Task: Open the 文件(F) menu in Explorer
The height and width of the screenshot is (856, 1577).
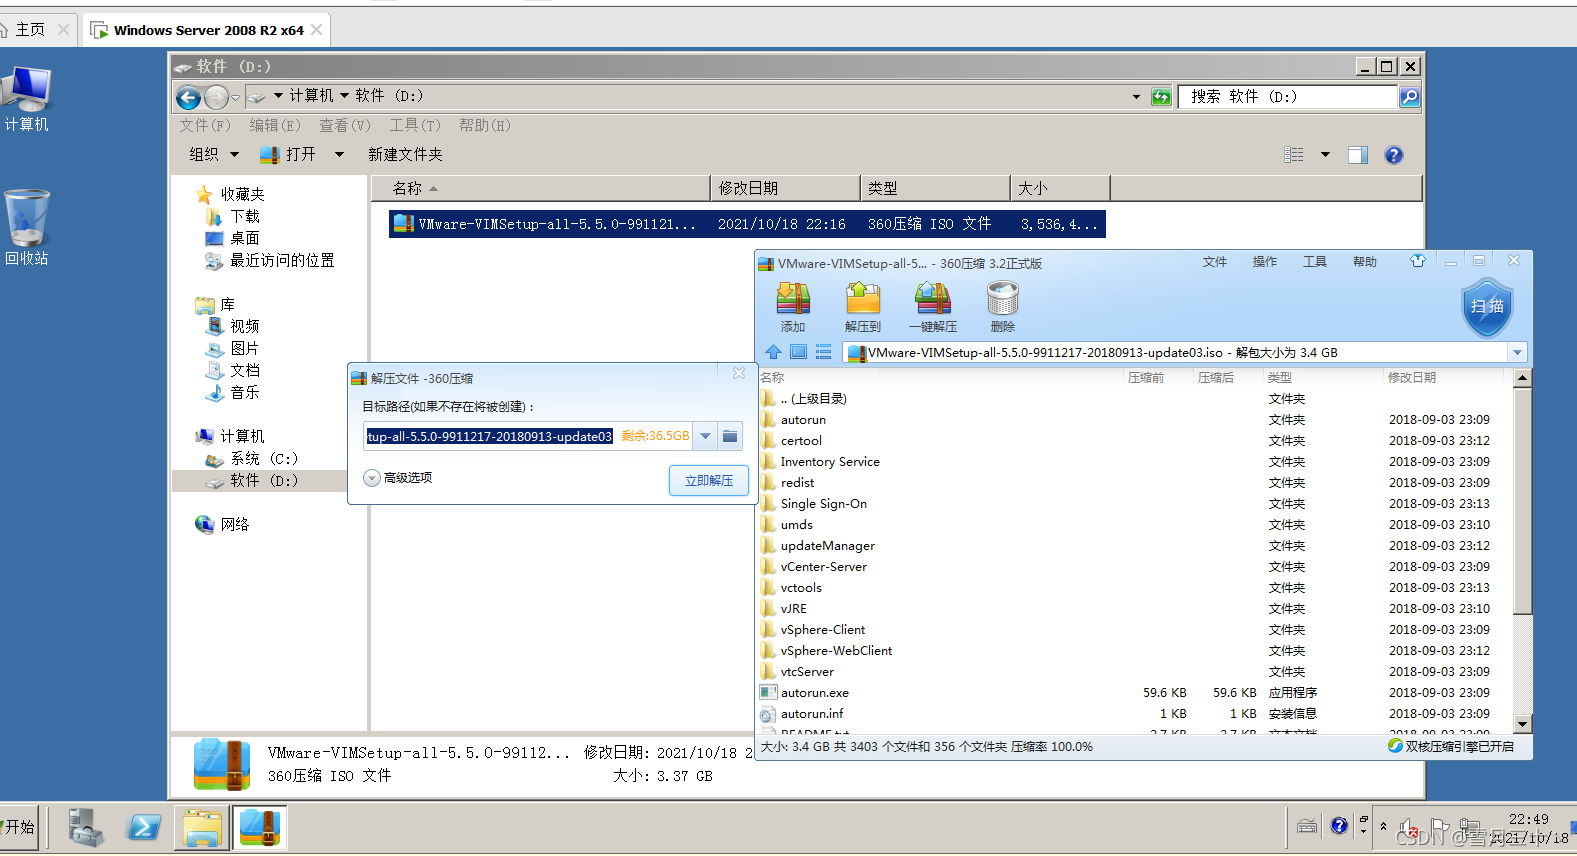Action: click(x=205, y=125)
